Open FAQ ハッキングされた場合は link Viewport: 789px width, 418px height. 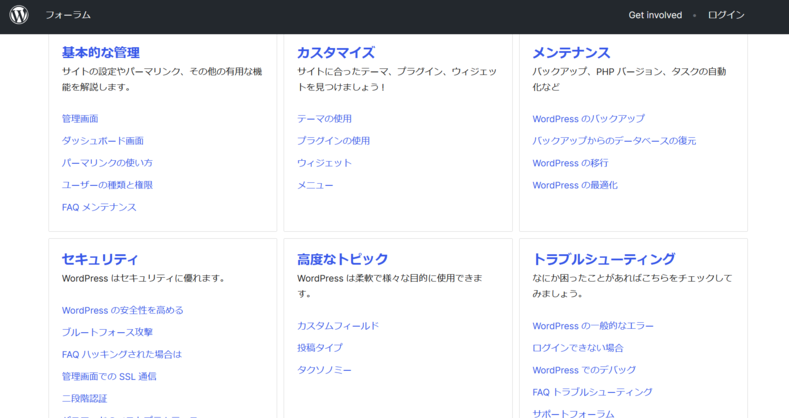121,355
